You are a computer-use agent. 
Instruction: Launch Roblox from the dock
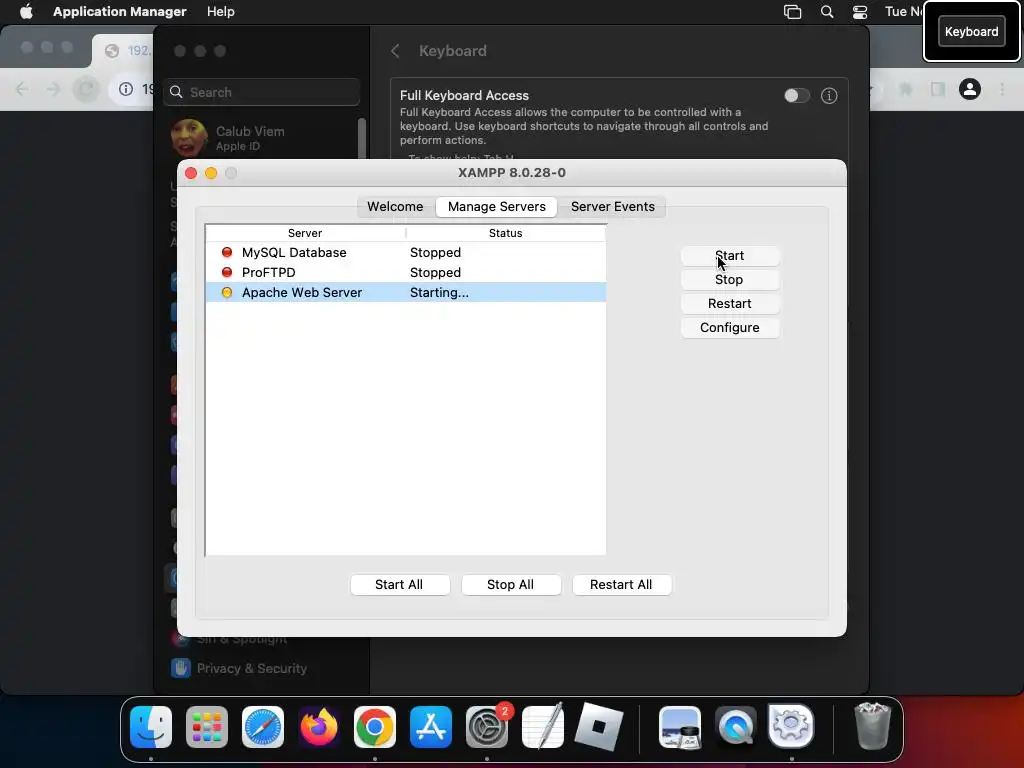pyautogui.click(x=599, y=726)
